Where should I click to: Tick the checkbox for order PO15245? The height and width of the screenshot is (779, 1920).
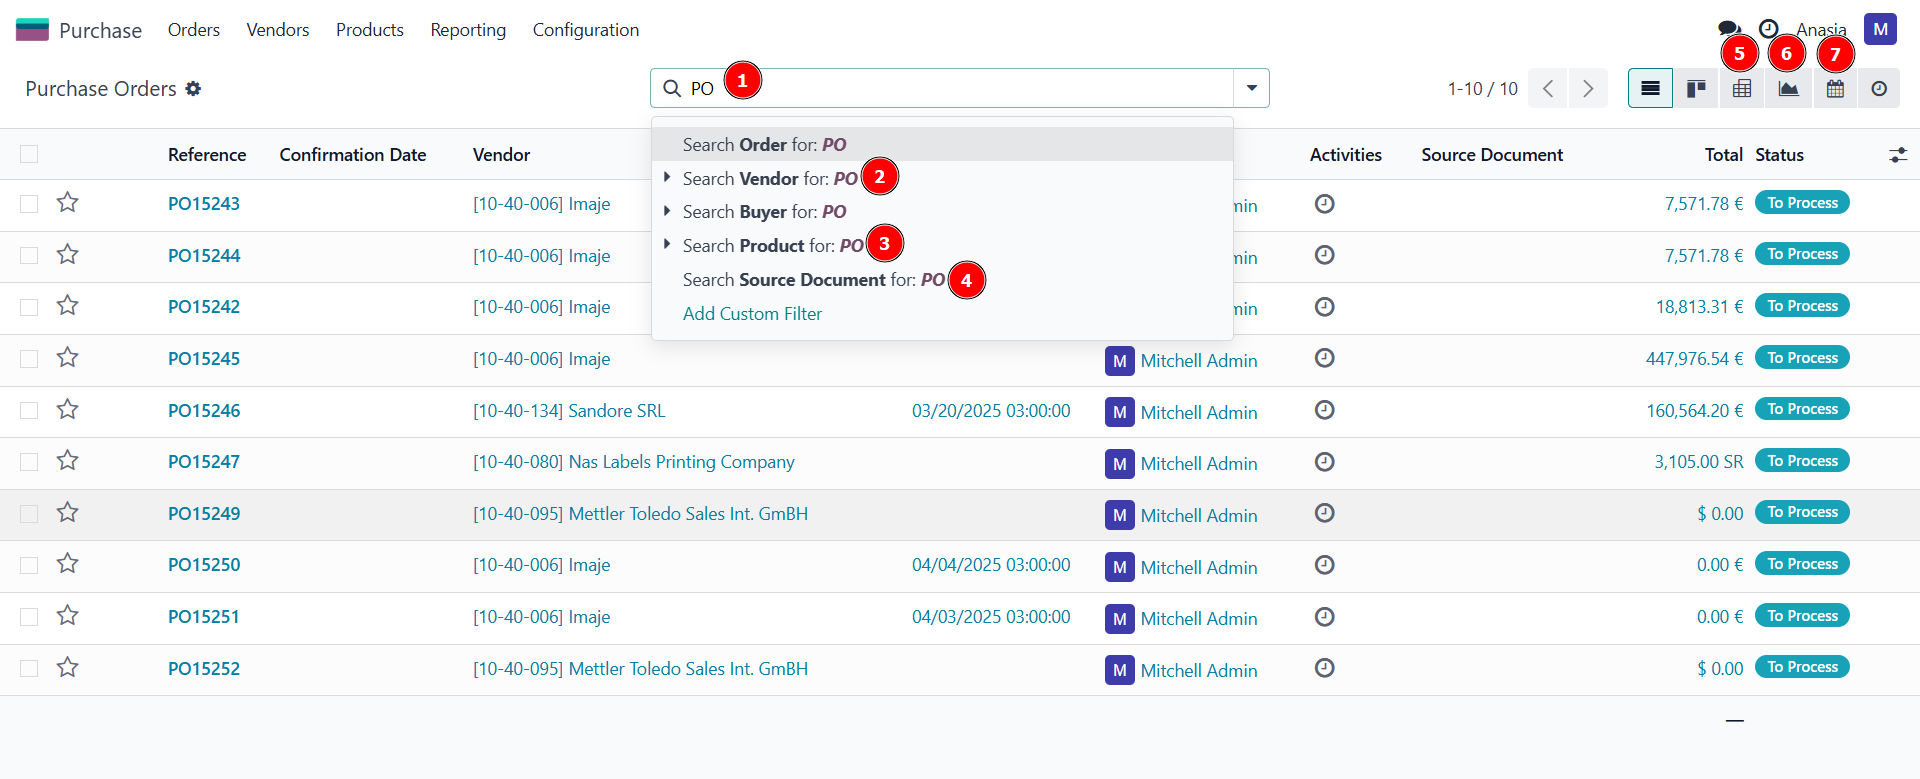[29, 359]
